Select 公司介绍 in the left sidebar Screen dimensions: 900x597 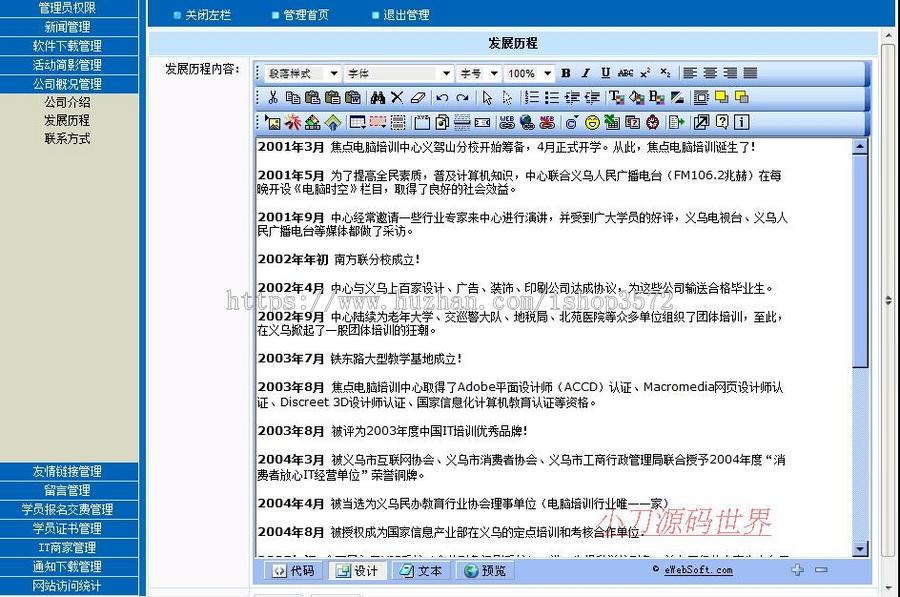click(x=68, y=102)
